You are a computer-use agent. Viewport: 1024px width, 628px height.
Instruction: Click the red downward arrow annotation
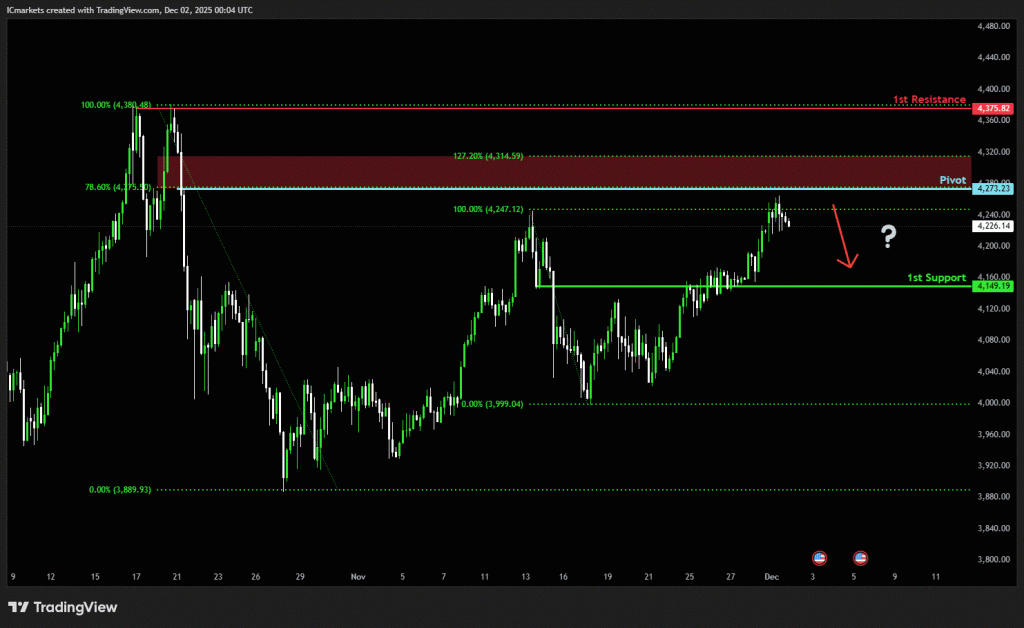pyautogui.click(x=842, y=237)
